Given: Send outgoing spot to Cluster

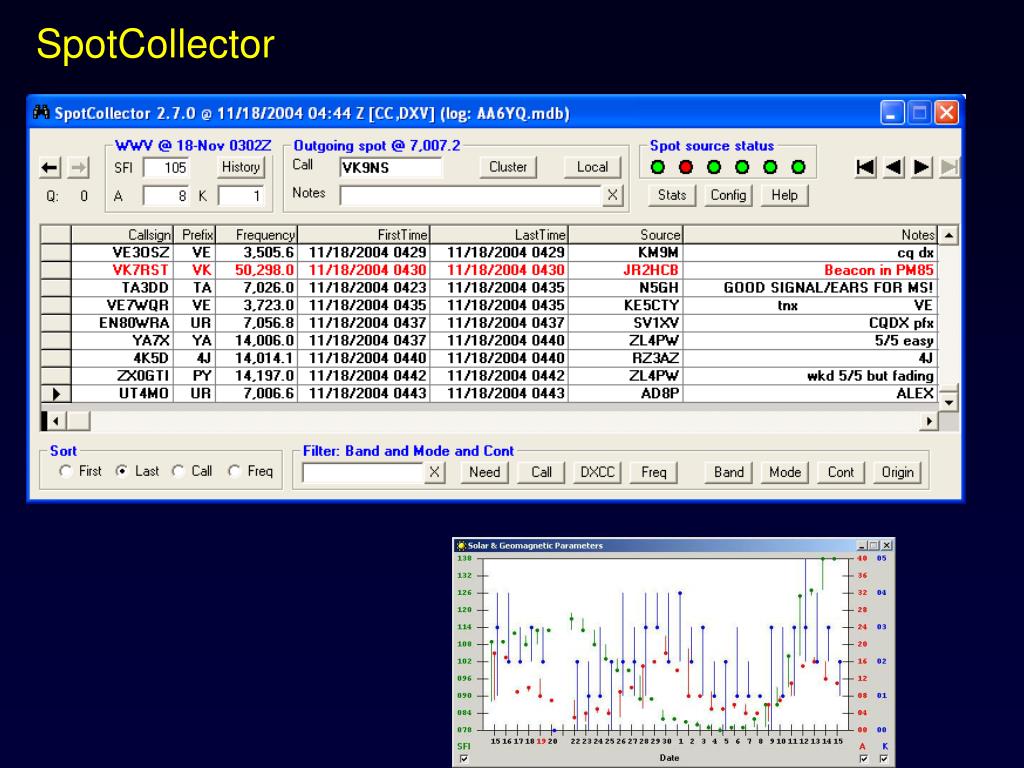Looking at the screenshot, I should (x=508, y=167).
